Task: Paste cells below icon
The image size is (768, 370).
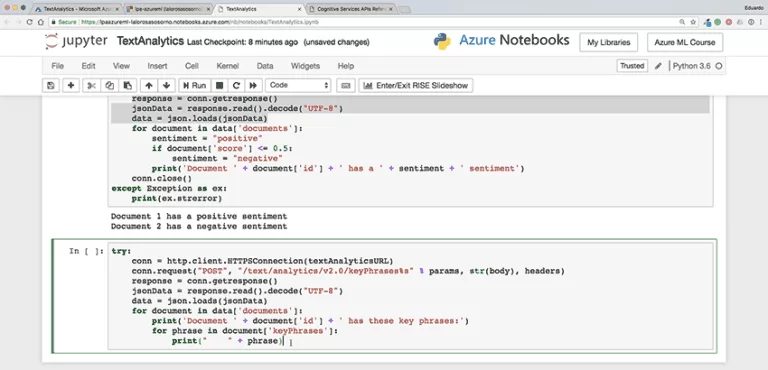Action: (127, 85)
